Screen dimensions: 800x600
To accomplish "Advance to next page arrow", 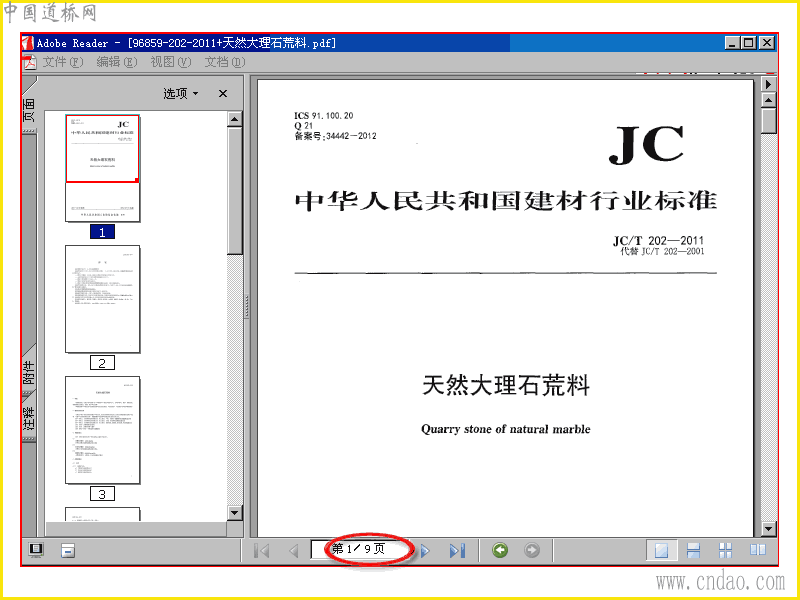I will pyautogui.click(x=425, y=551).
